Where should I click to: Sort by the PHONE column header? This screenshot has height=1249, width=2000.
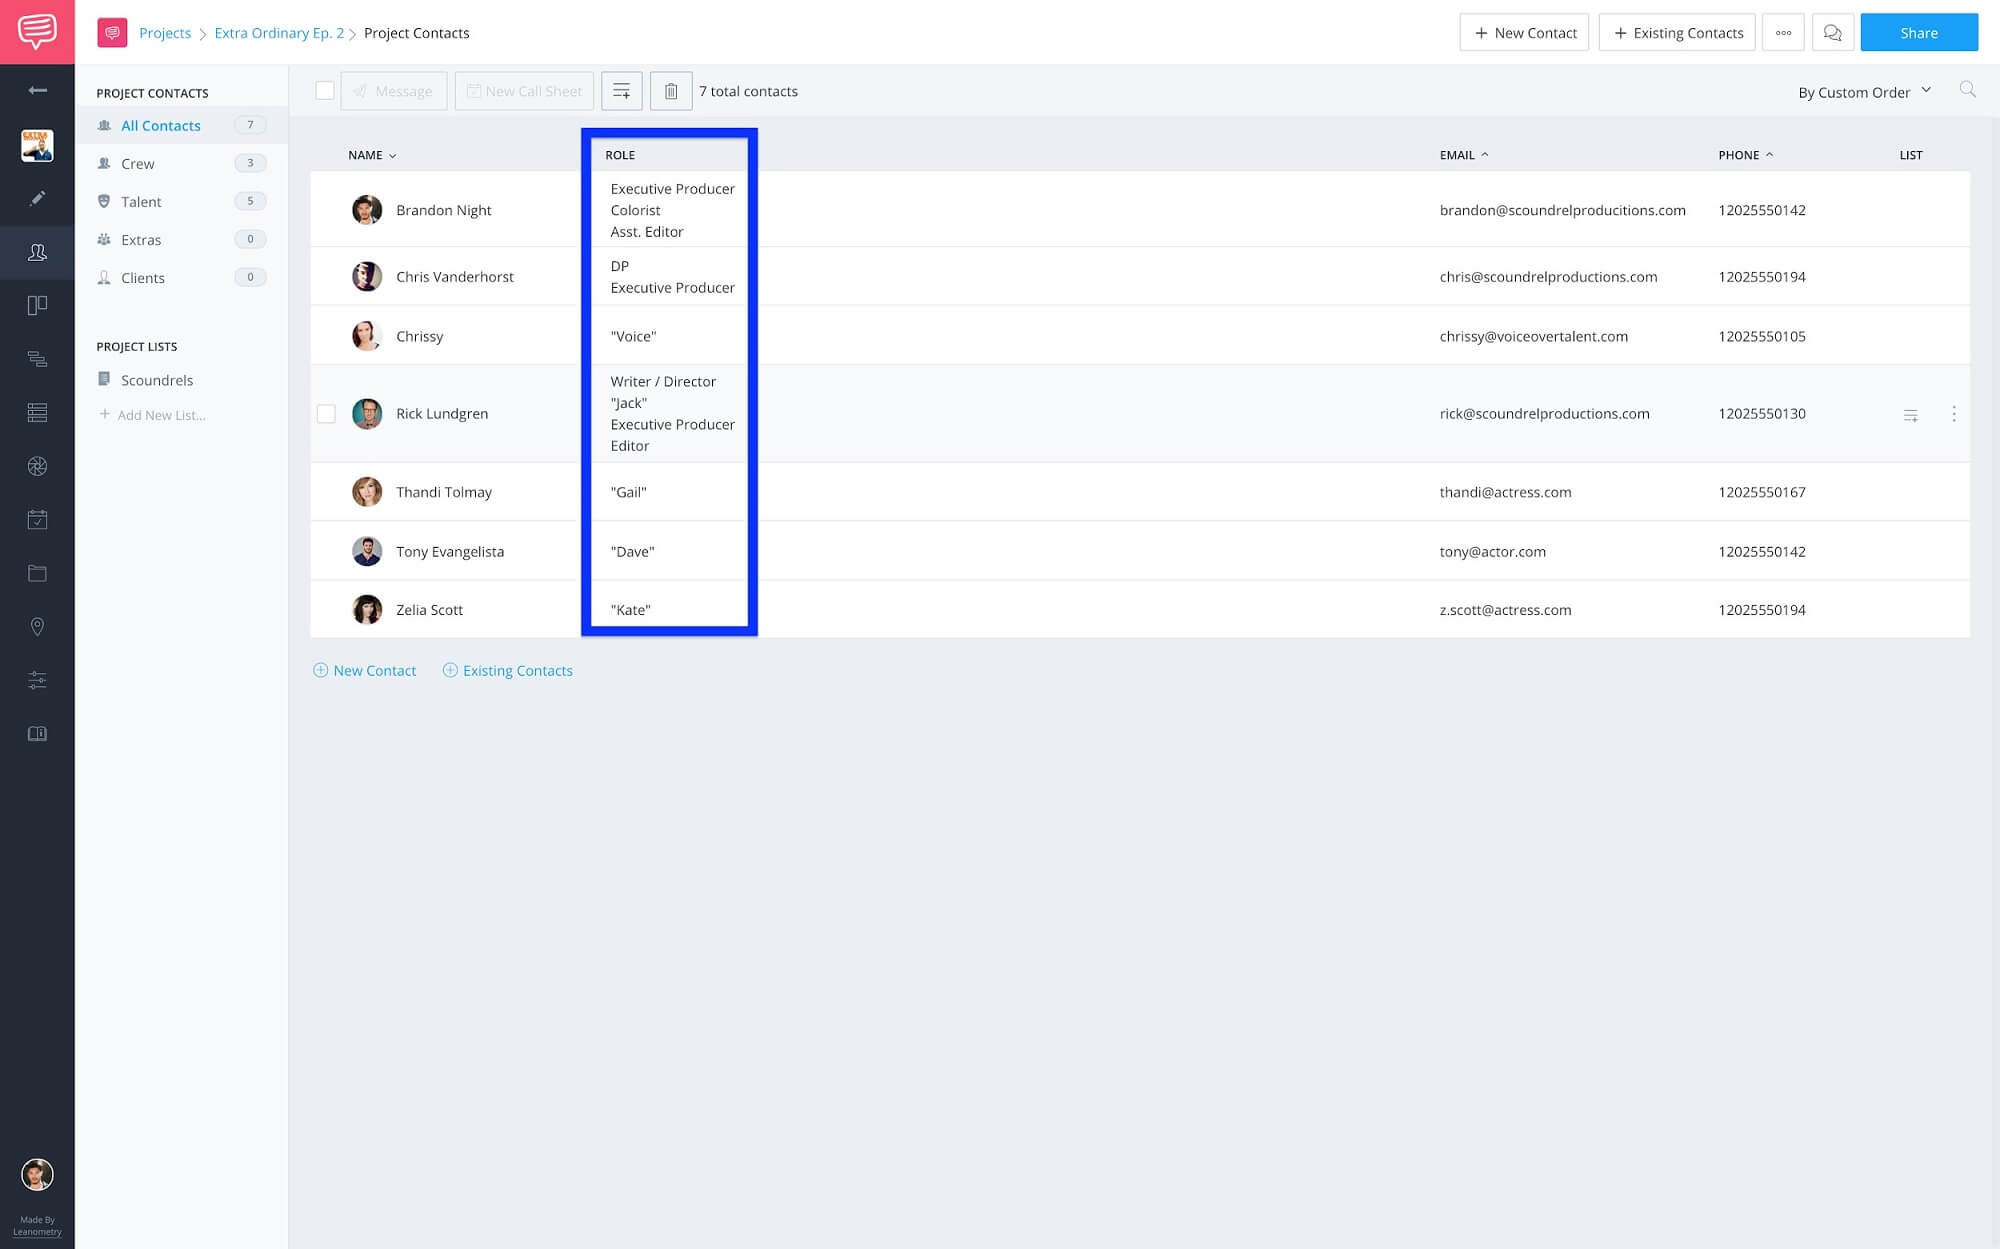tap(1745, 155)
